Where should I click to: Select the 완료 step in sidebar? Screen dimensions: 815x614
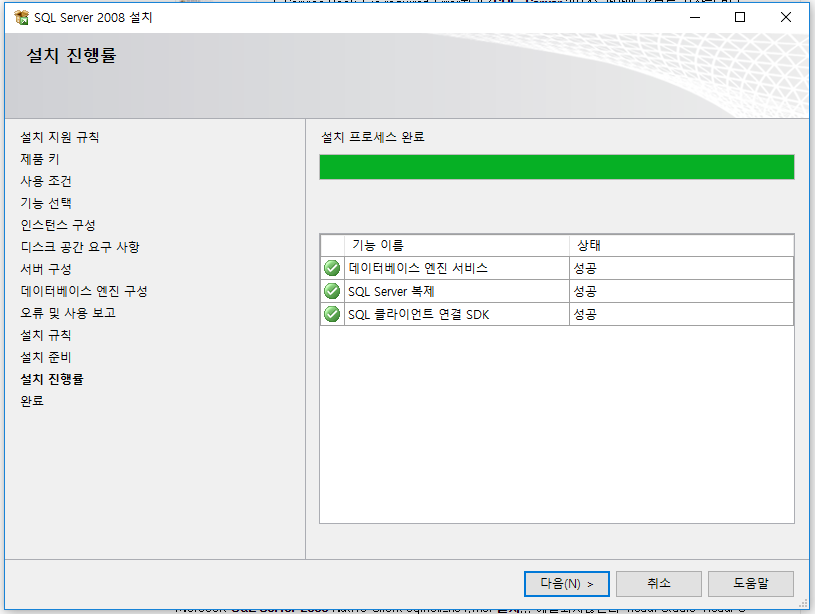pyautogui.click(x=32, y=401)
